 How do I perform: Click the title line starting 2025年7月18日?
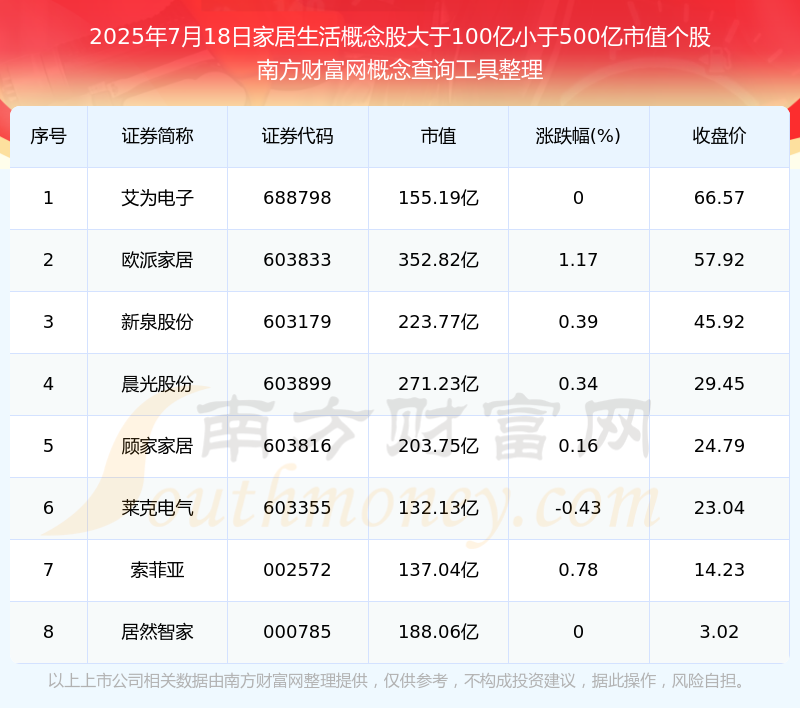[400, 37]
